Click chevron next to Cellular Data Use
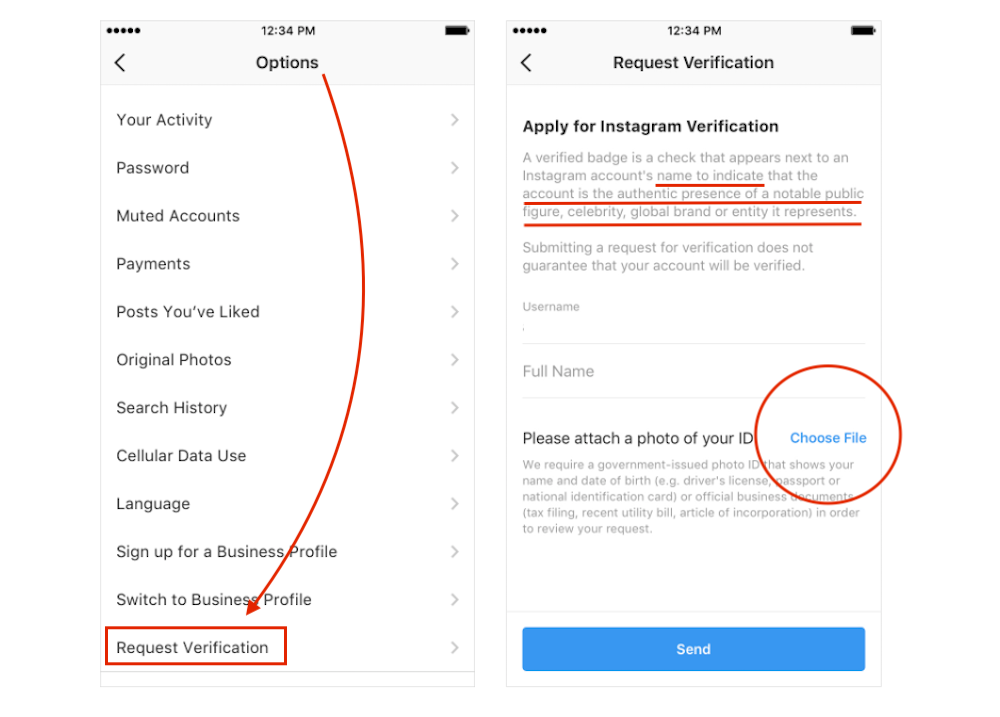This screenshot has width=1000, height=717. click(x=454, y=456)
